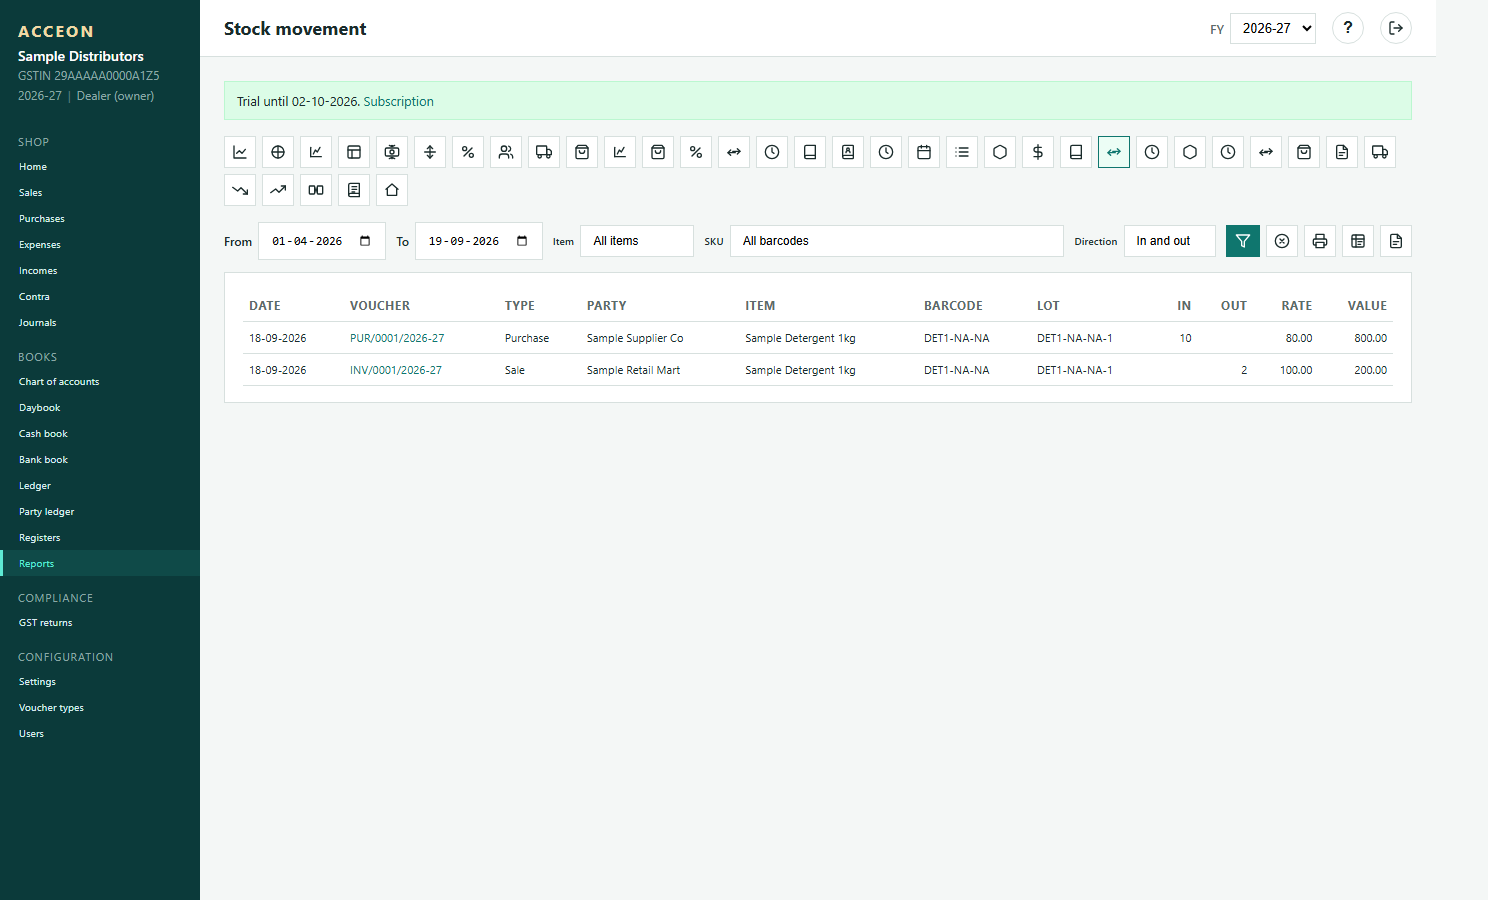Open the FY 2026-27 dropdown
The height and width of the screenshot is (900, 1488).
[1273, 28]
